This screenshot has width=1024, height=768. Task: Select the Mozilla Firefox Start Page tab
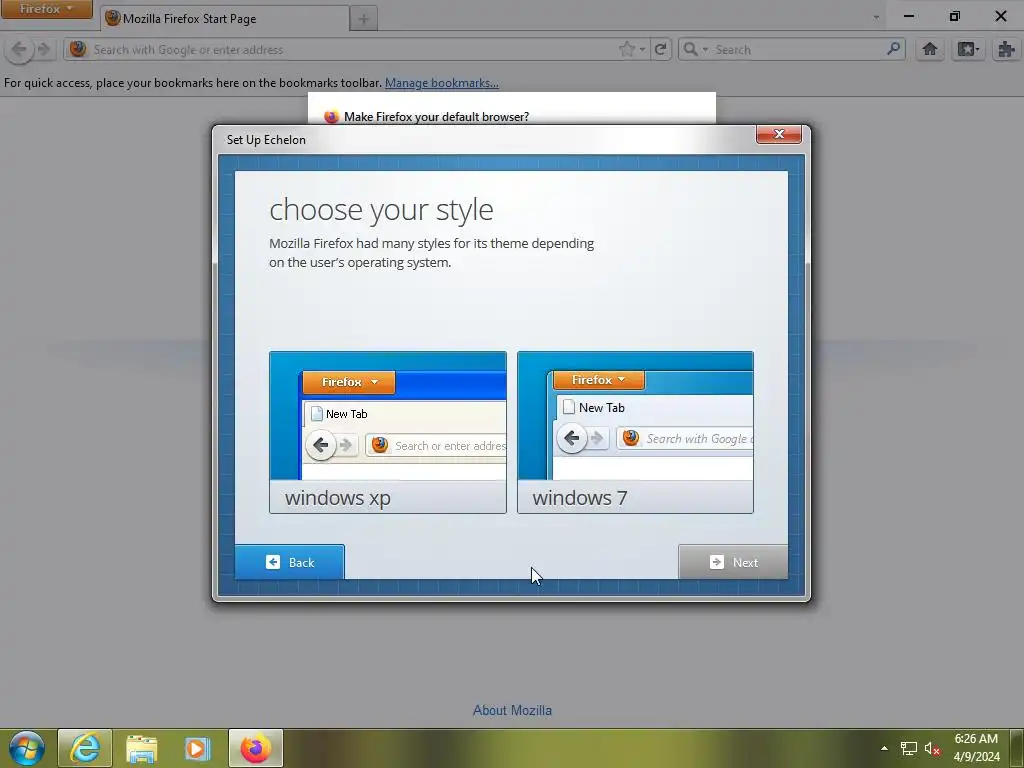[x=224, y=18]
